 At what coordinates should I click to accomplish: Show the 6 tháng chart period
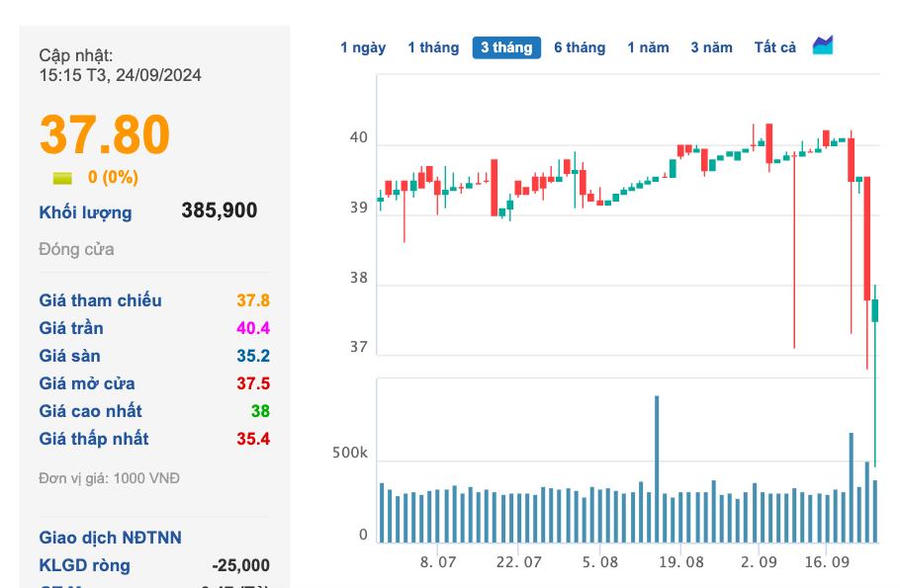coord(580,48)
